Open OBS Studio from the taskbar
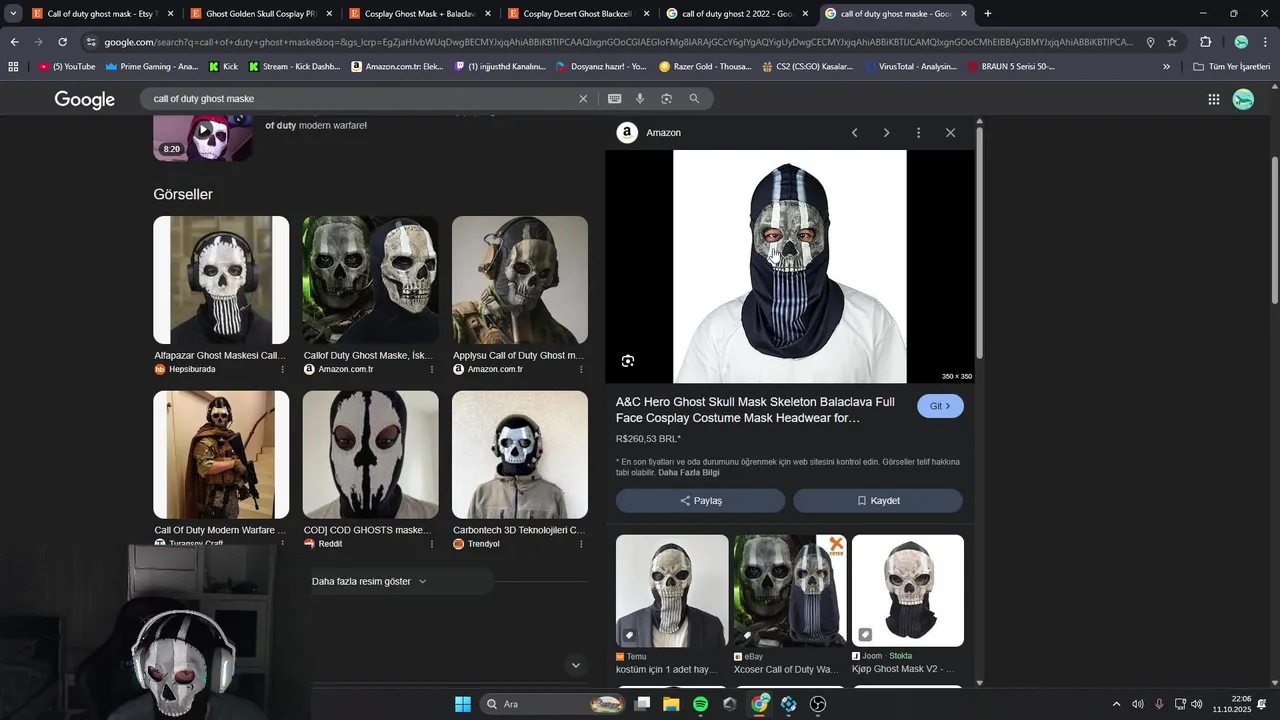1280x720 pixels. pyautogui.click(x=818, y=704)
